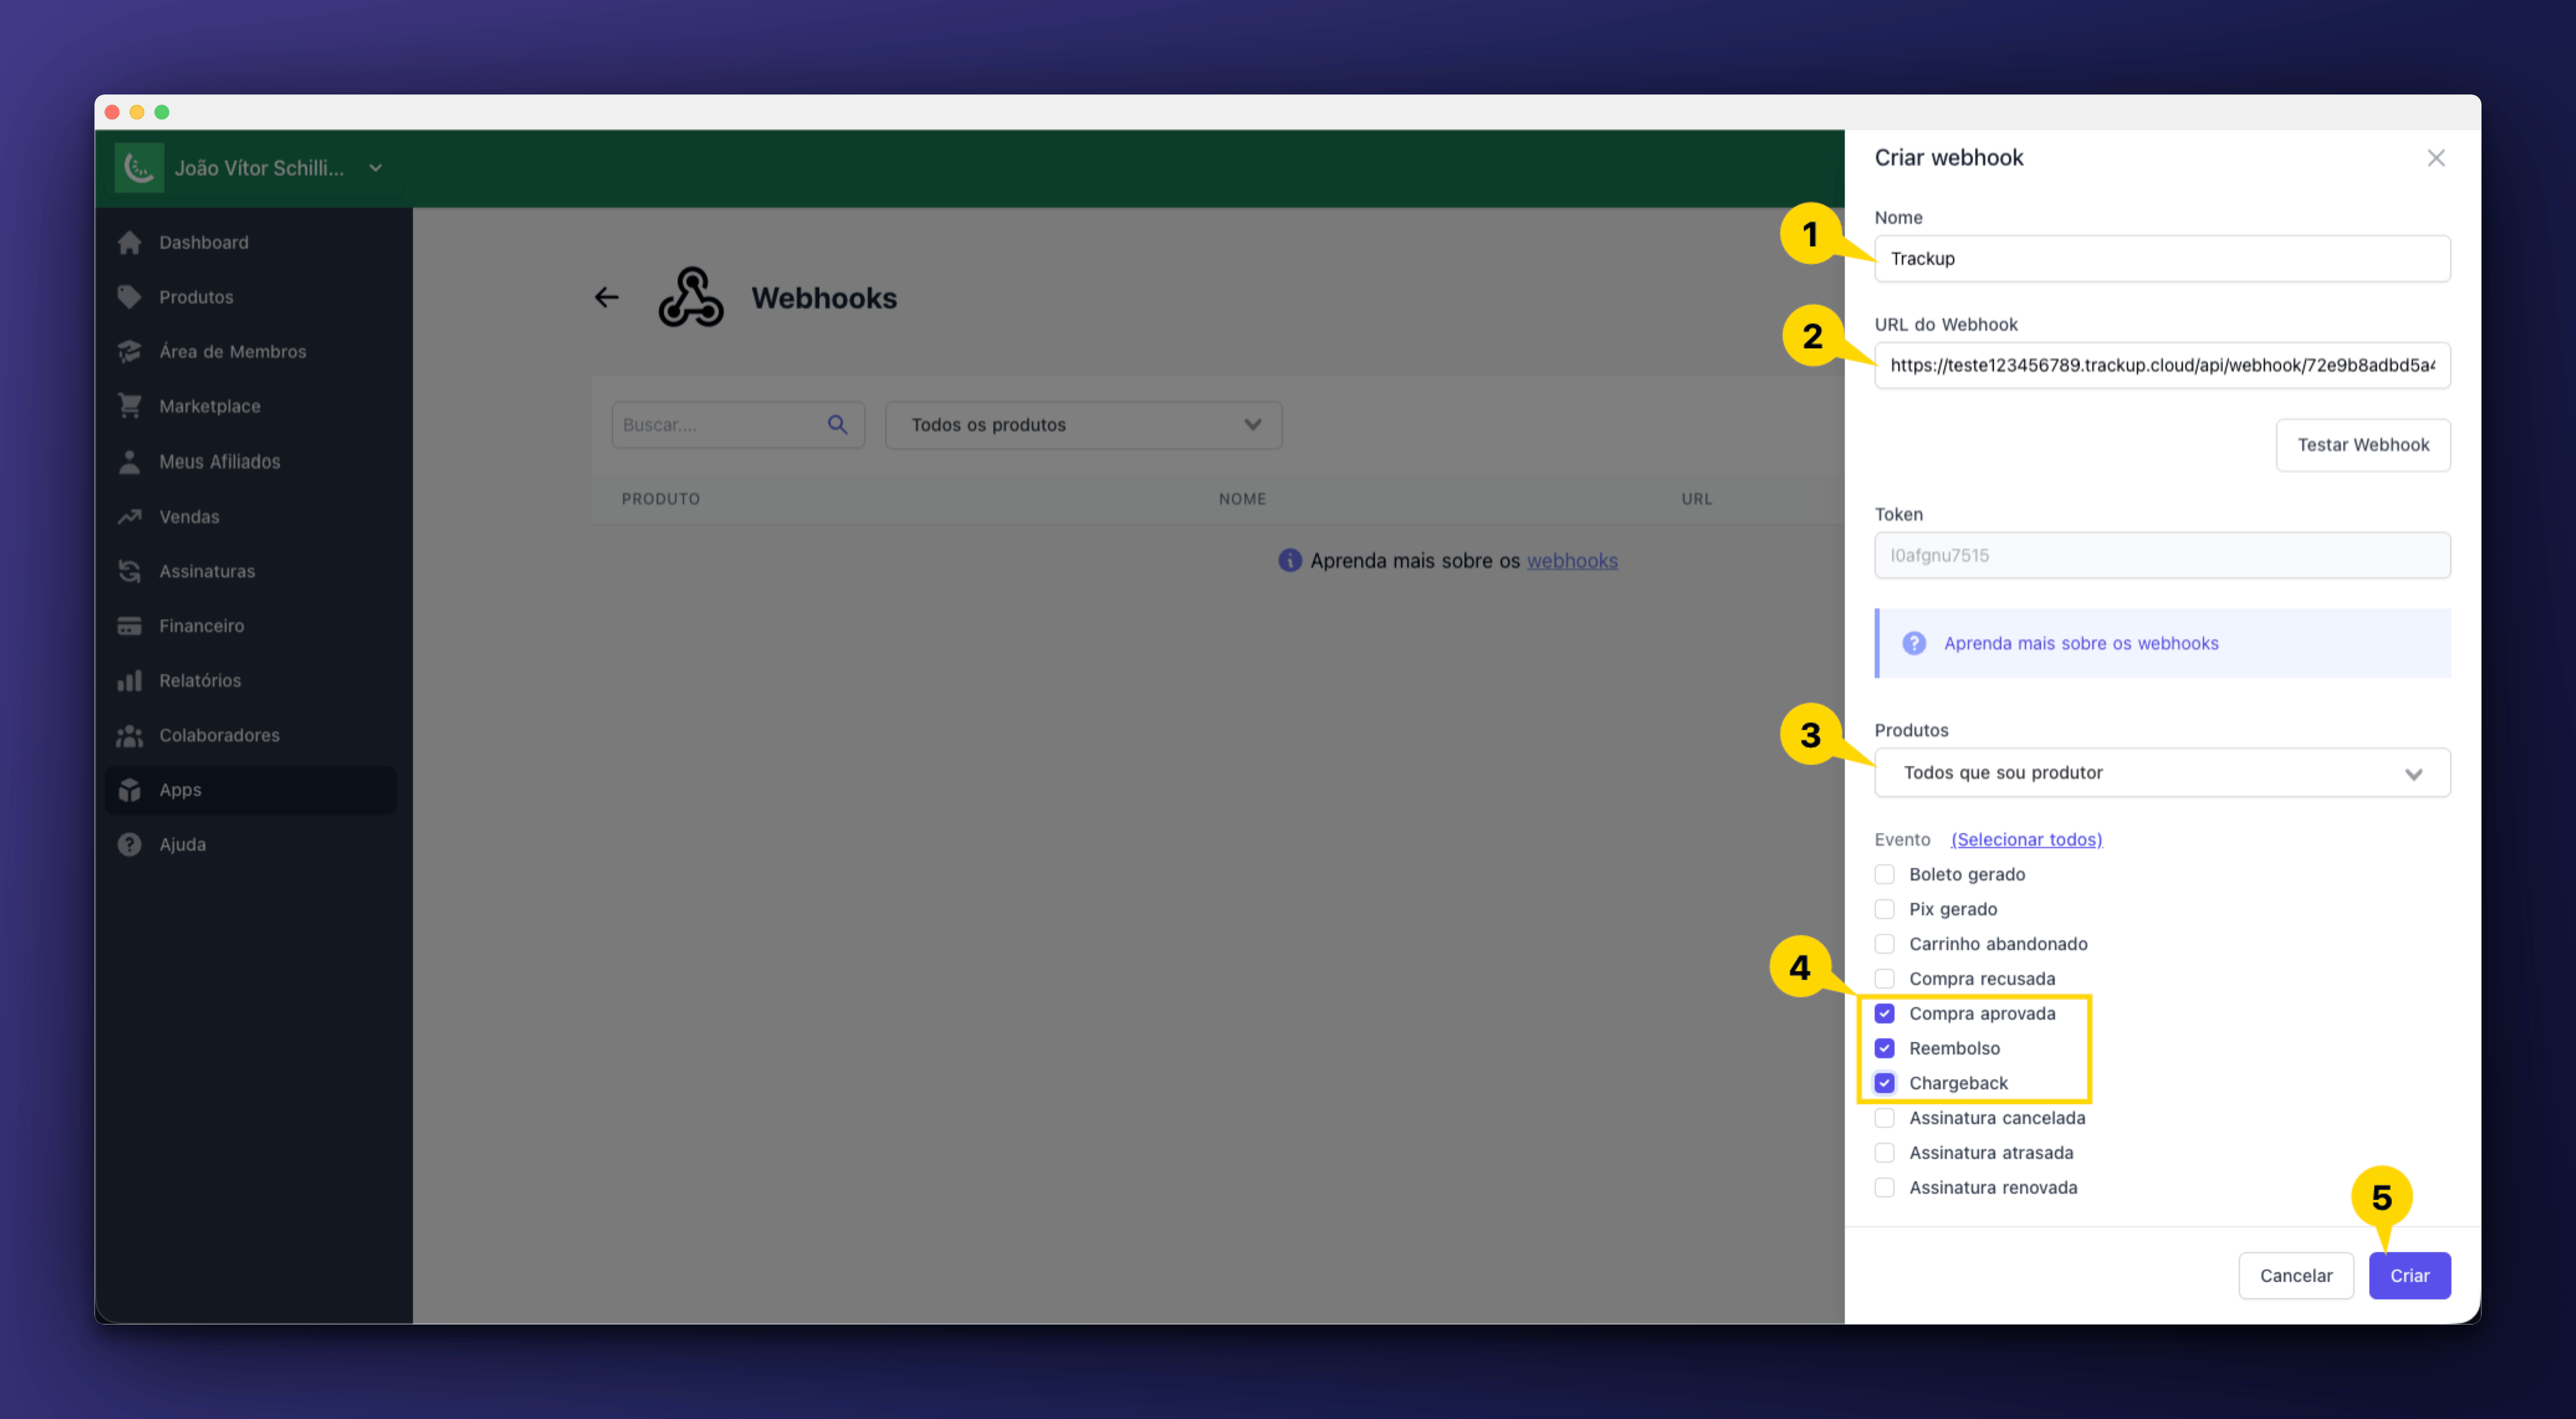The height and width of the screenshot is (1419, 2576).
Task: Click the Nome input field
Action: [x=2162, y=259]
